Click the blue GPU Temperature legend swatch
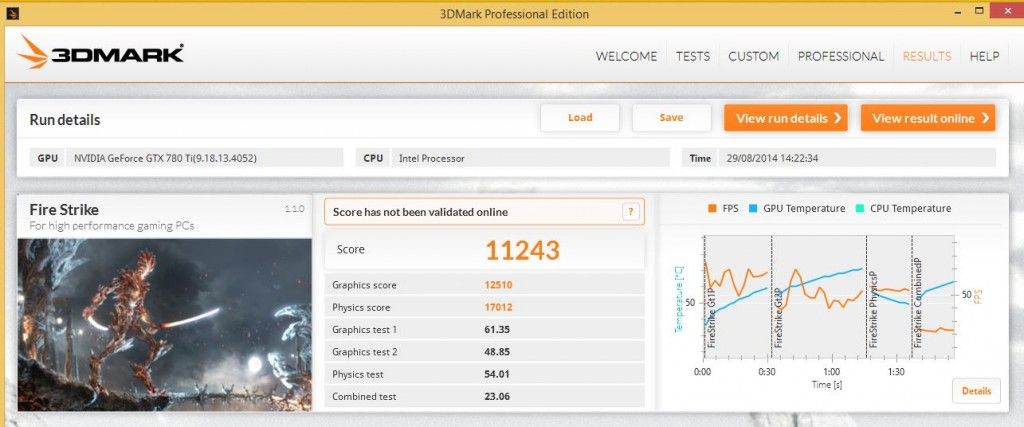Screen dimensions: 1024x427 (x=752, y=208)
